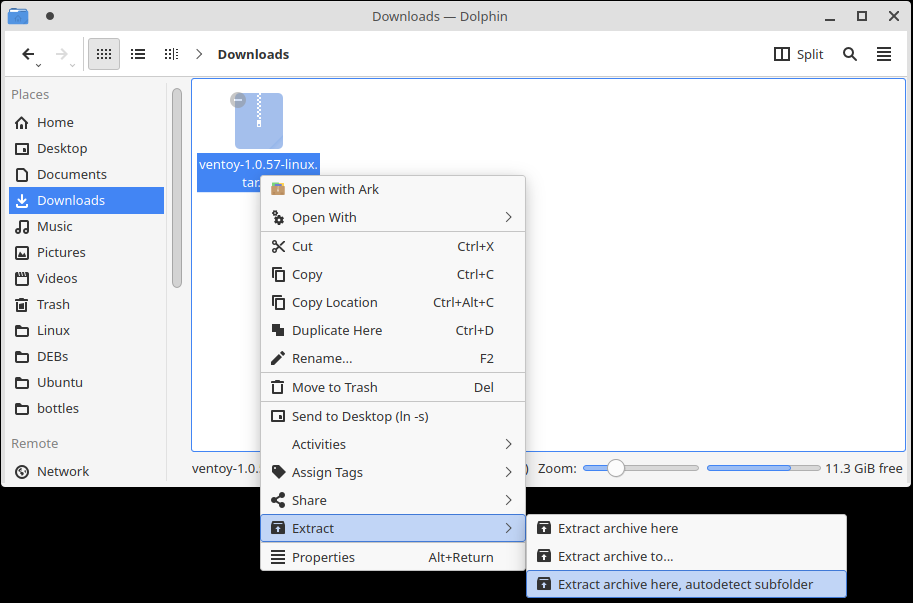The image size is (913, 603).
Task: Open forward history dropdown arrow
Action: click(72, 65)
